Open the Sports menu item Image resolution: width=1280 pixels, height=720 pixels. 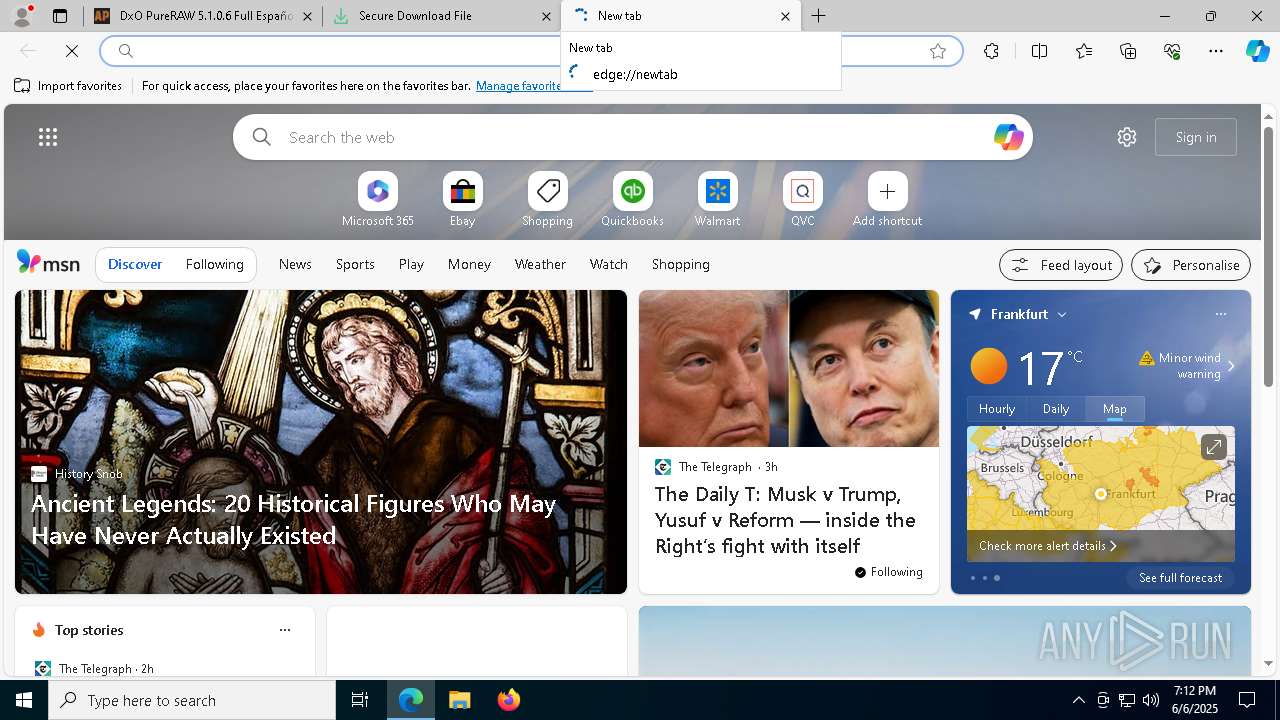(x=355, y=264)
